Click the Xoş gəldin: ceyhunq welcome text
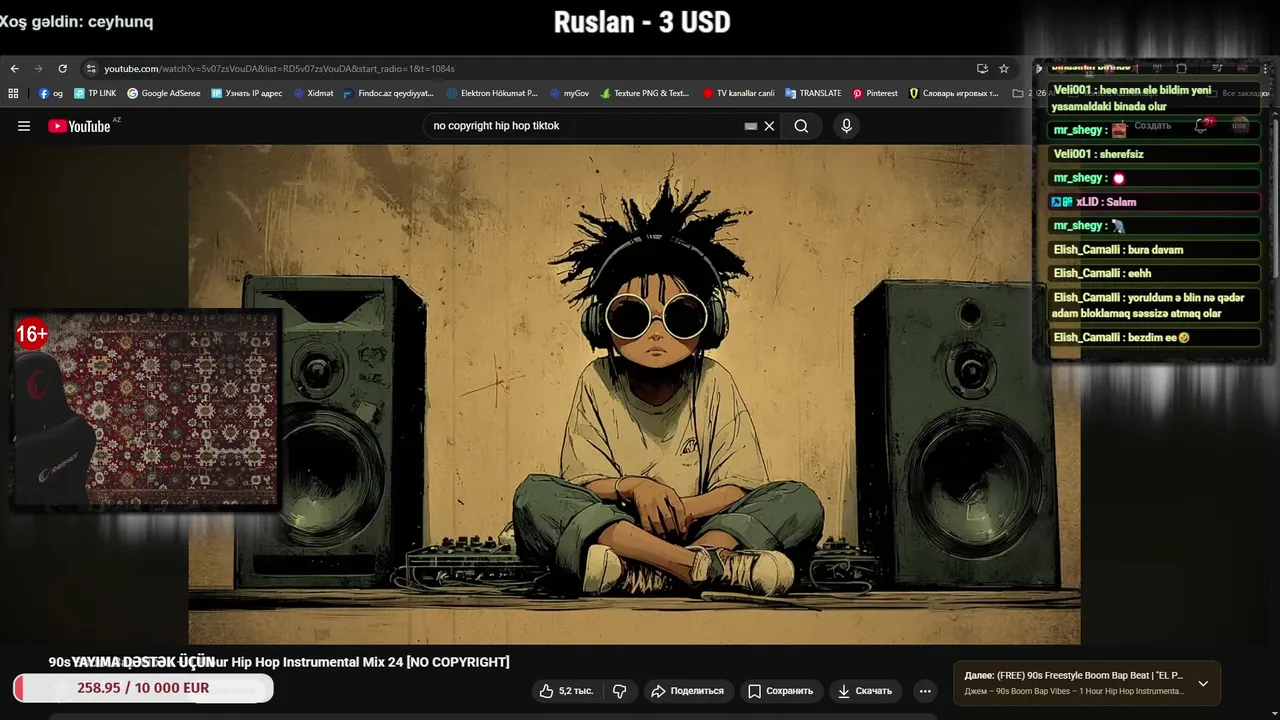 pyautogui.click(x=77, y=21)
